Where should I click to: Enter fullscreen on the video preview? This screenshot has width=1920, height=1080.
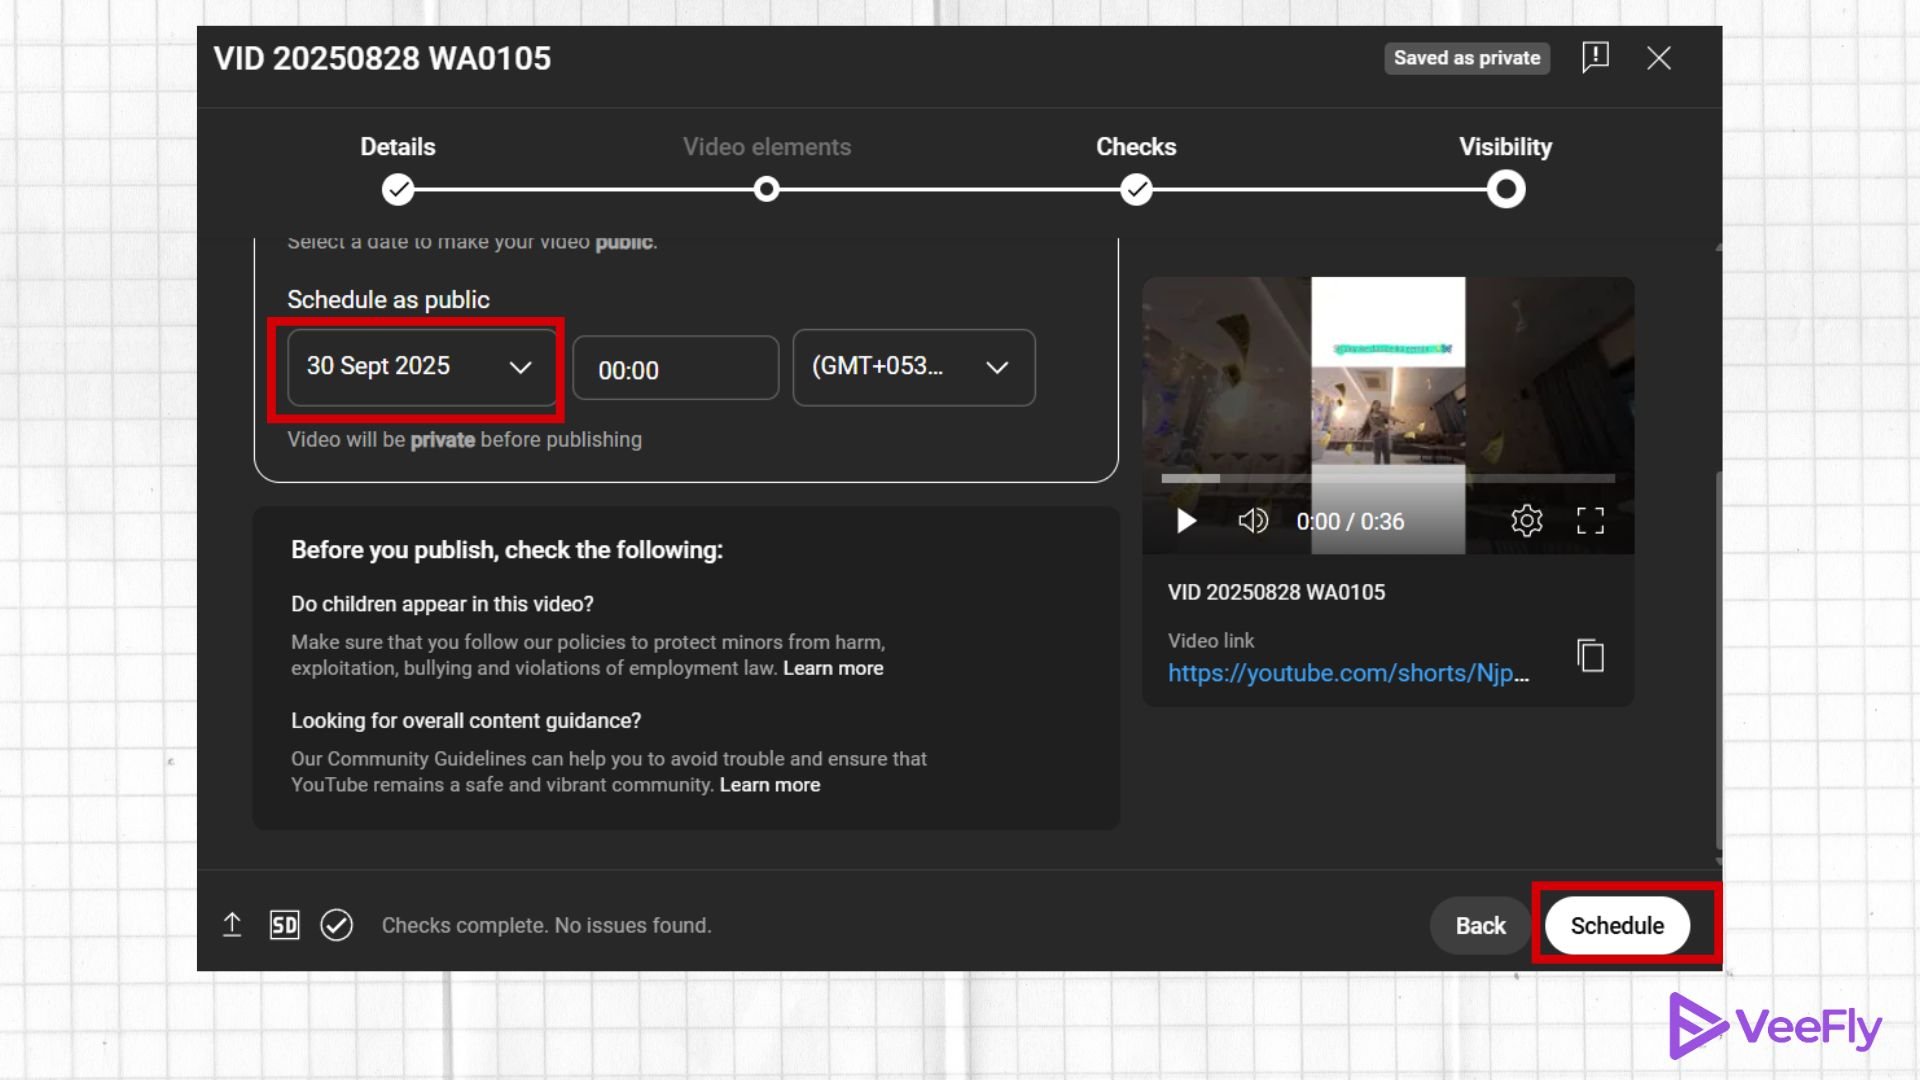pyautogui.click(x=1590, y=521)
